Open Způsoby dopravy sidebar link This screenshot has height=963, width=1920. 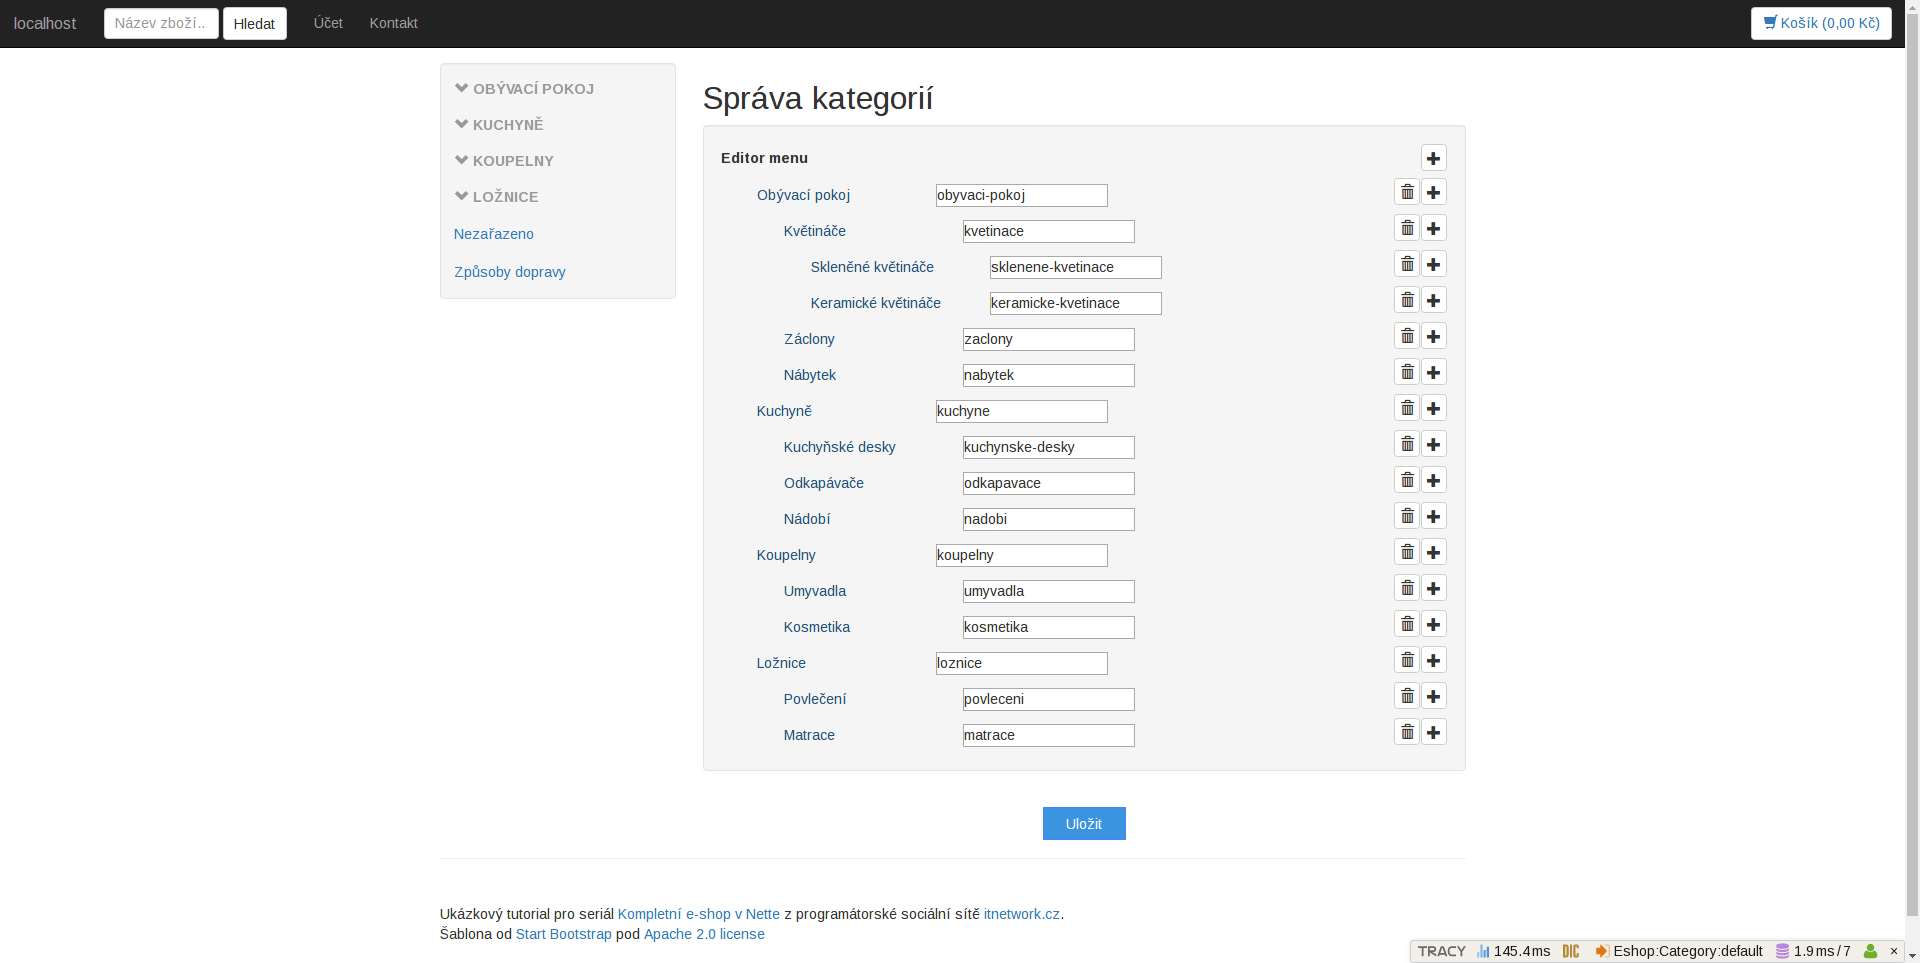(x=510, y=272)
